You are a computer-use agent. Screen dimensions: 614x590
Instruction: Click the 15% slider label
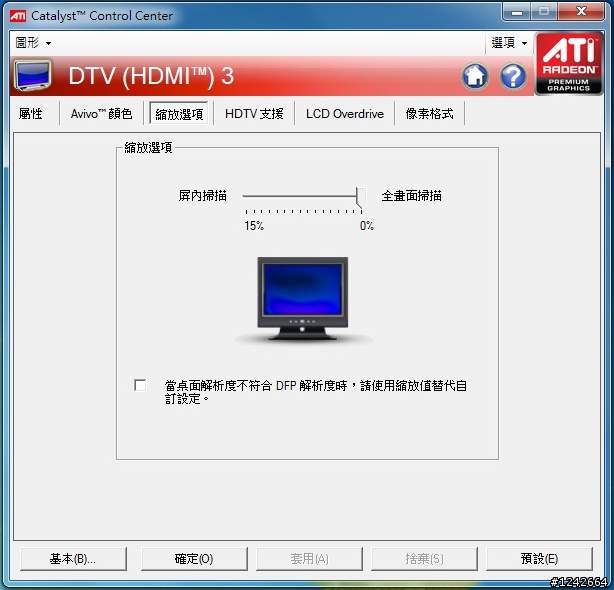(x=254, y=226)
